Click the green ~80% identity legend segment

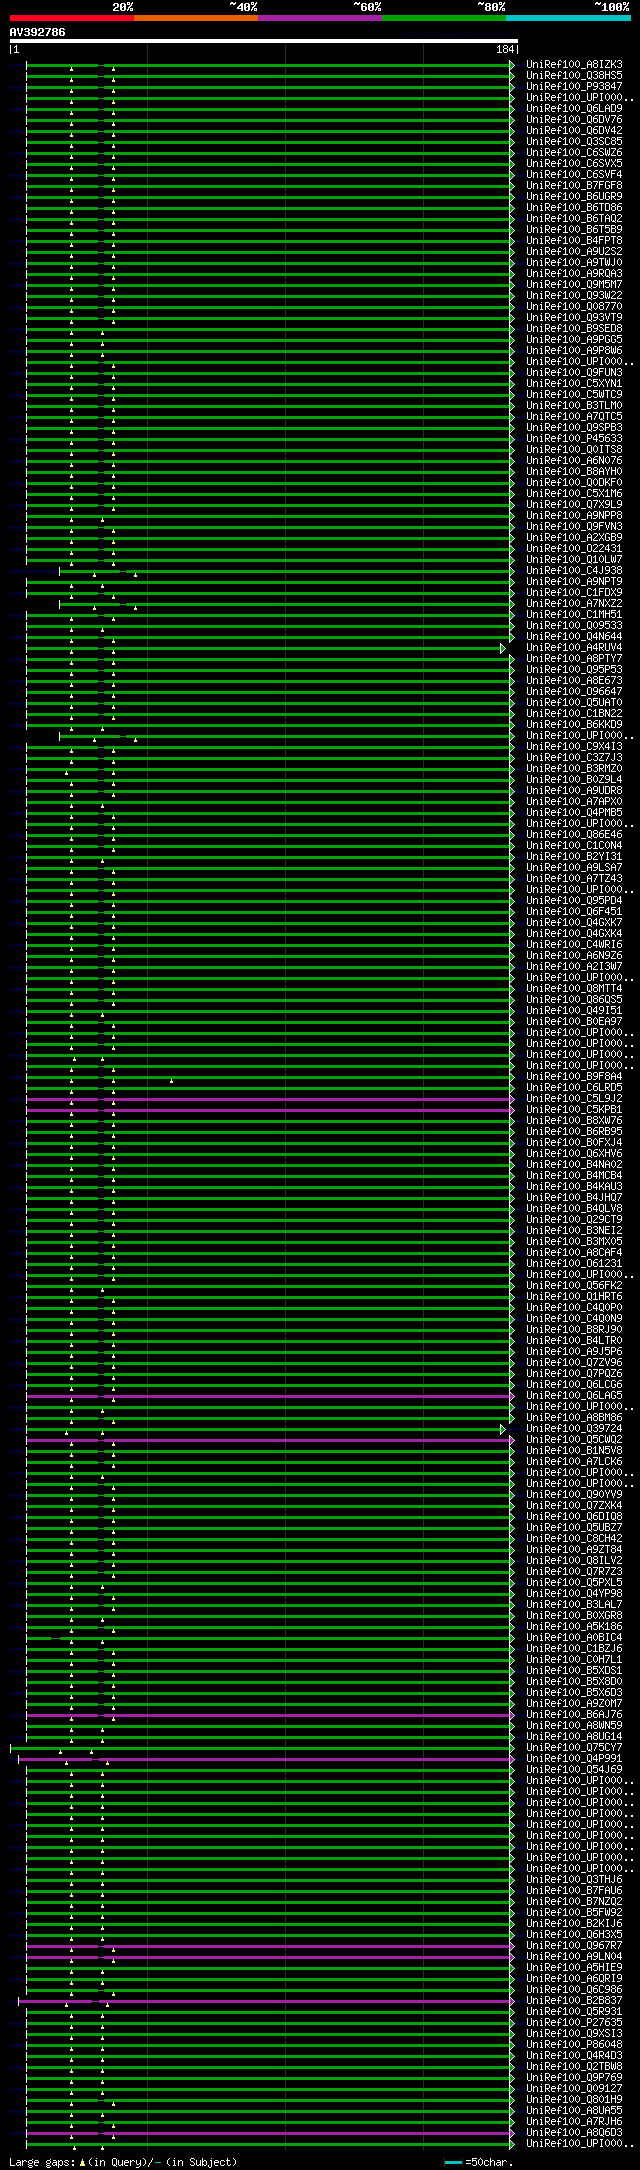[443, 18]
